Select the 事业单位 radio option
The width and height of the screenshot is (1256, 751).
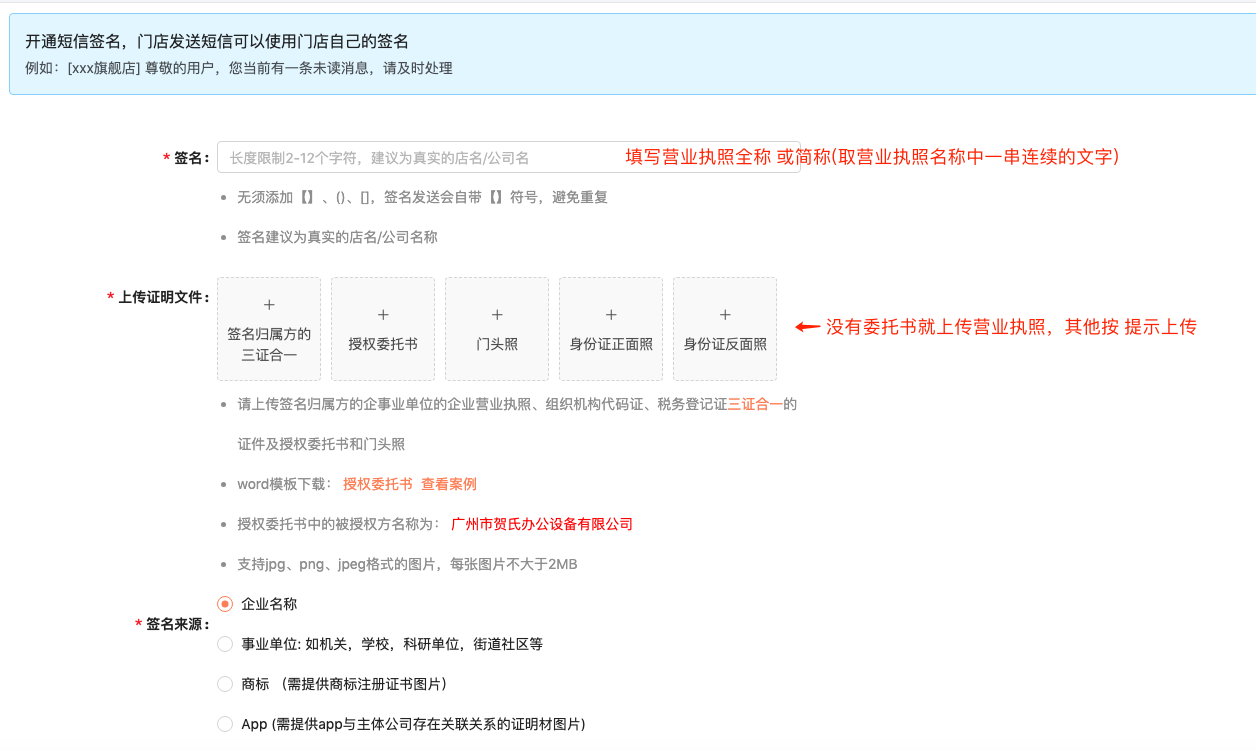pos(225,644)
